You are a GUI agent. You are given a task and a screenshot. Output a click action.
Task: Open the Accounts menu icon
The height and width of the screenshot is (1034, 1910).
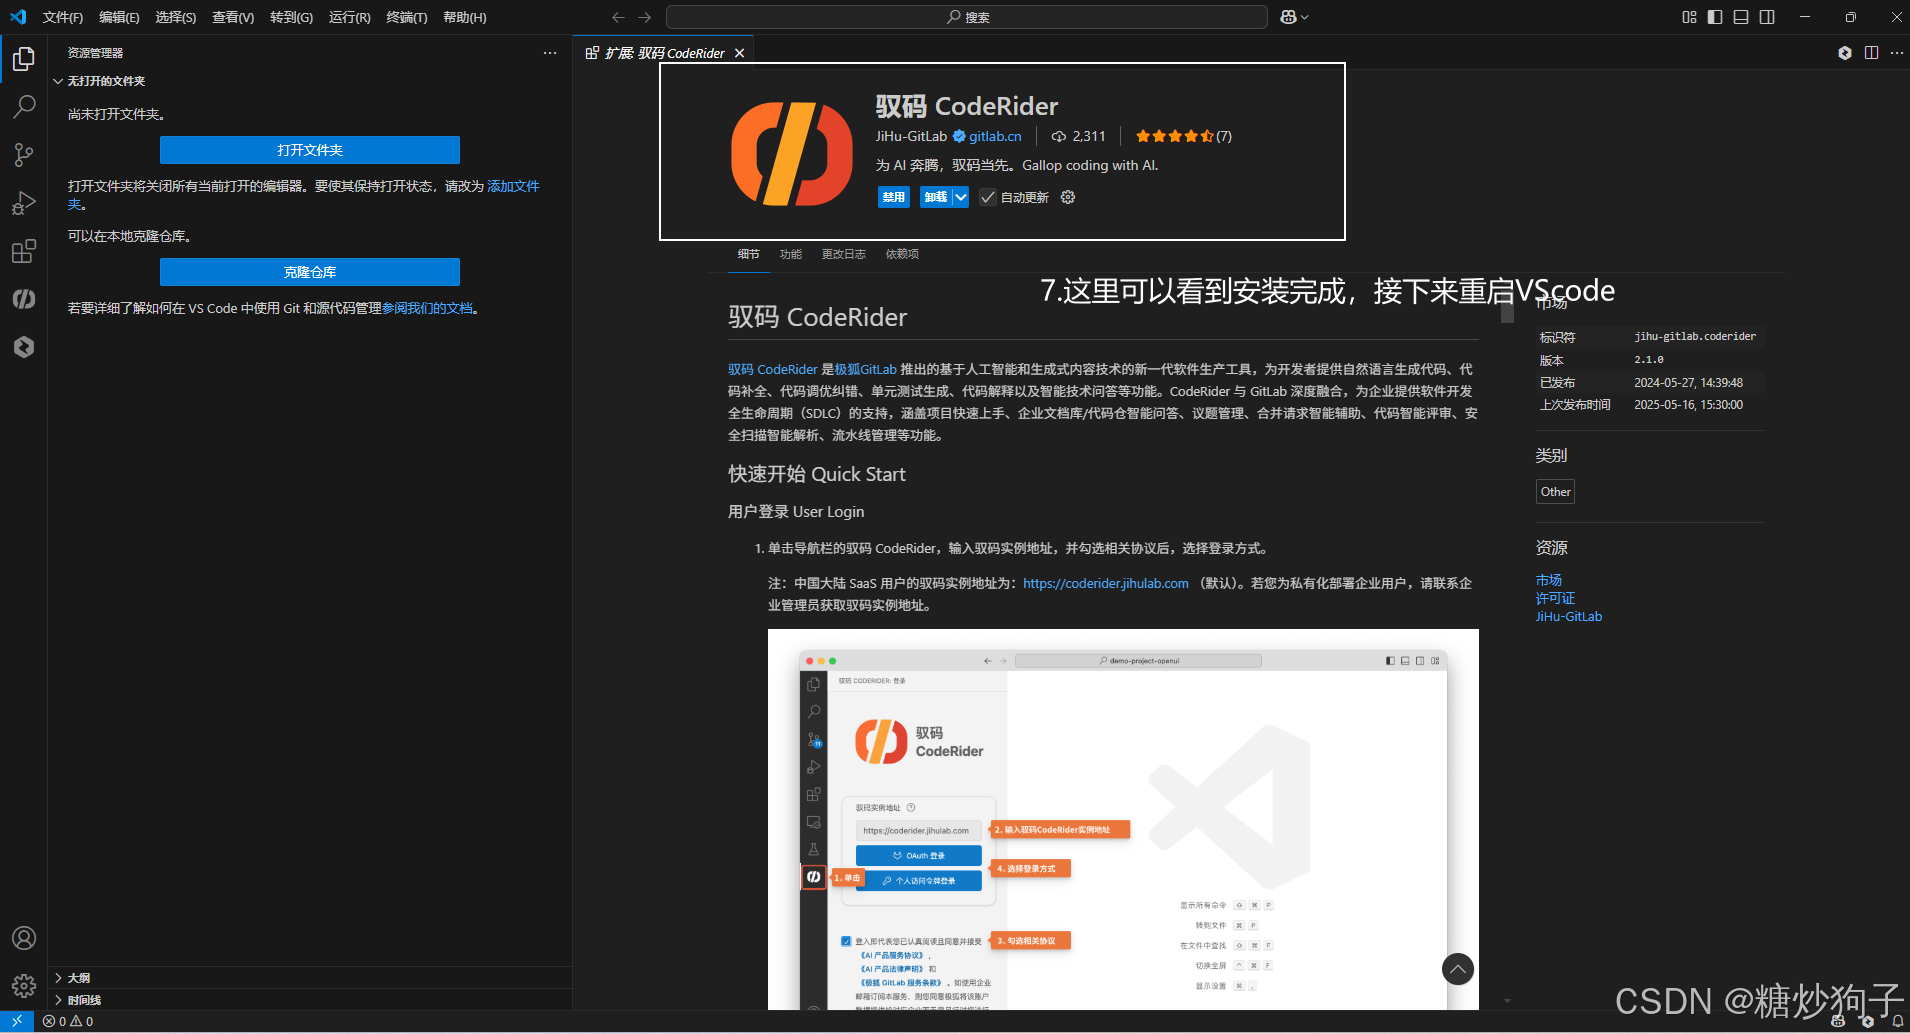click(24, 938)
